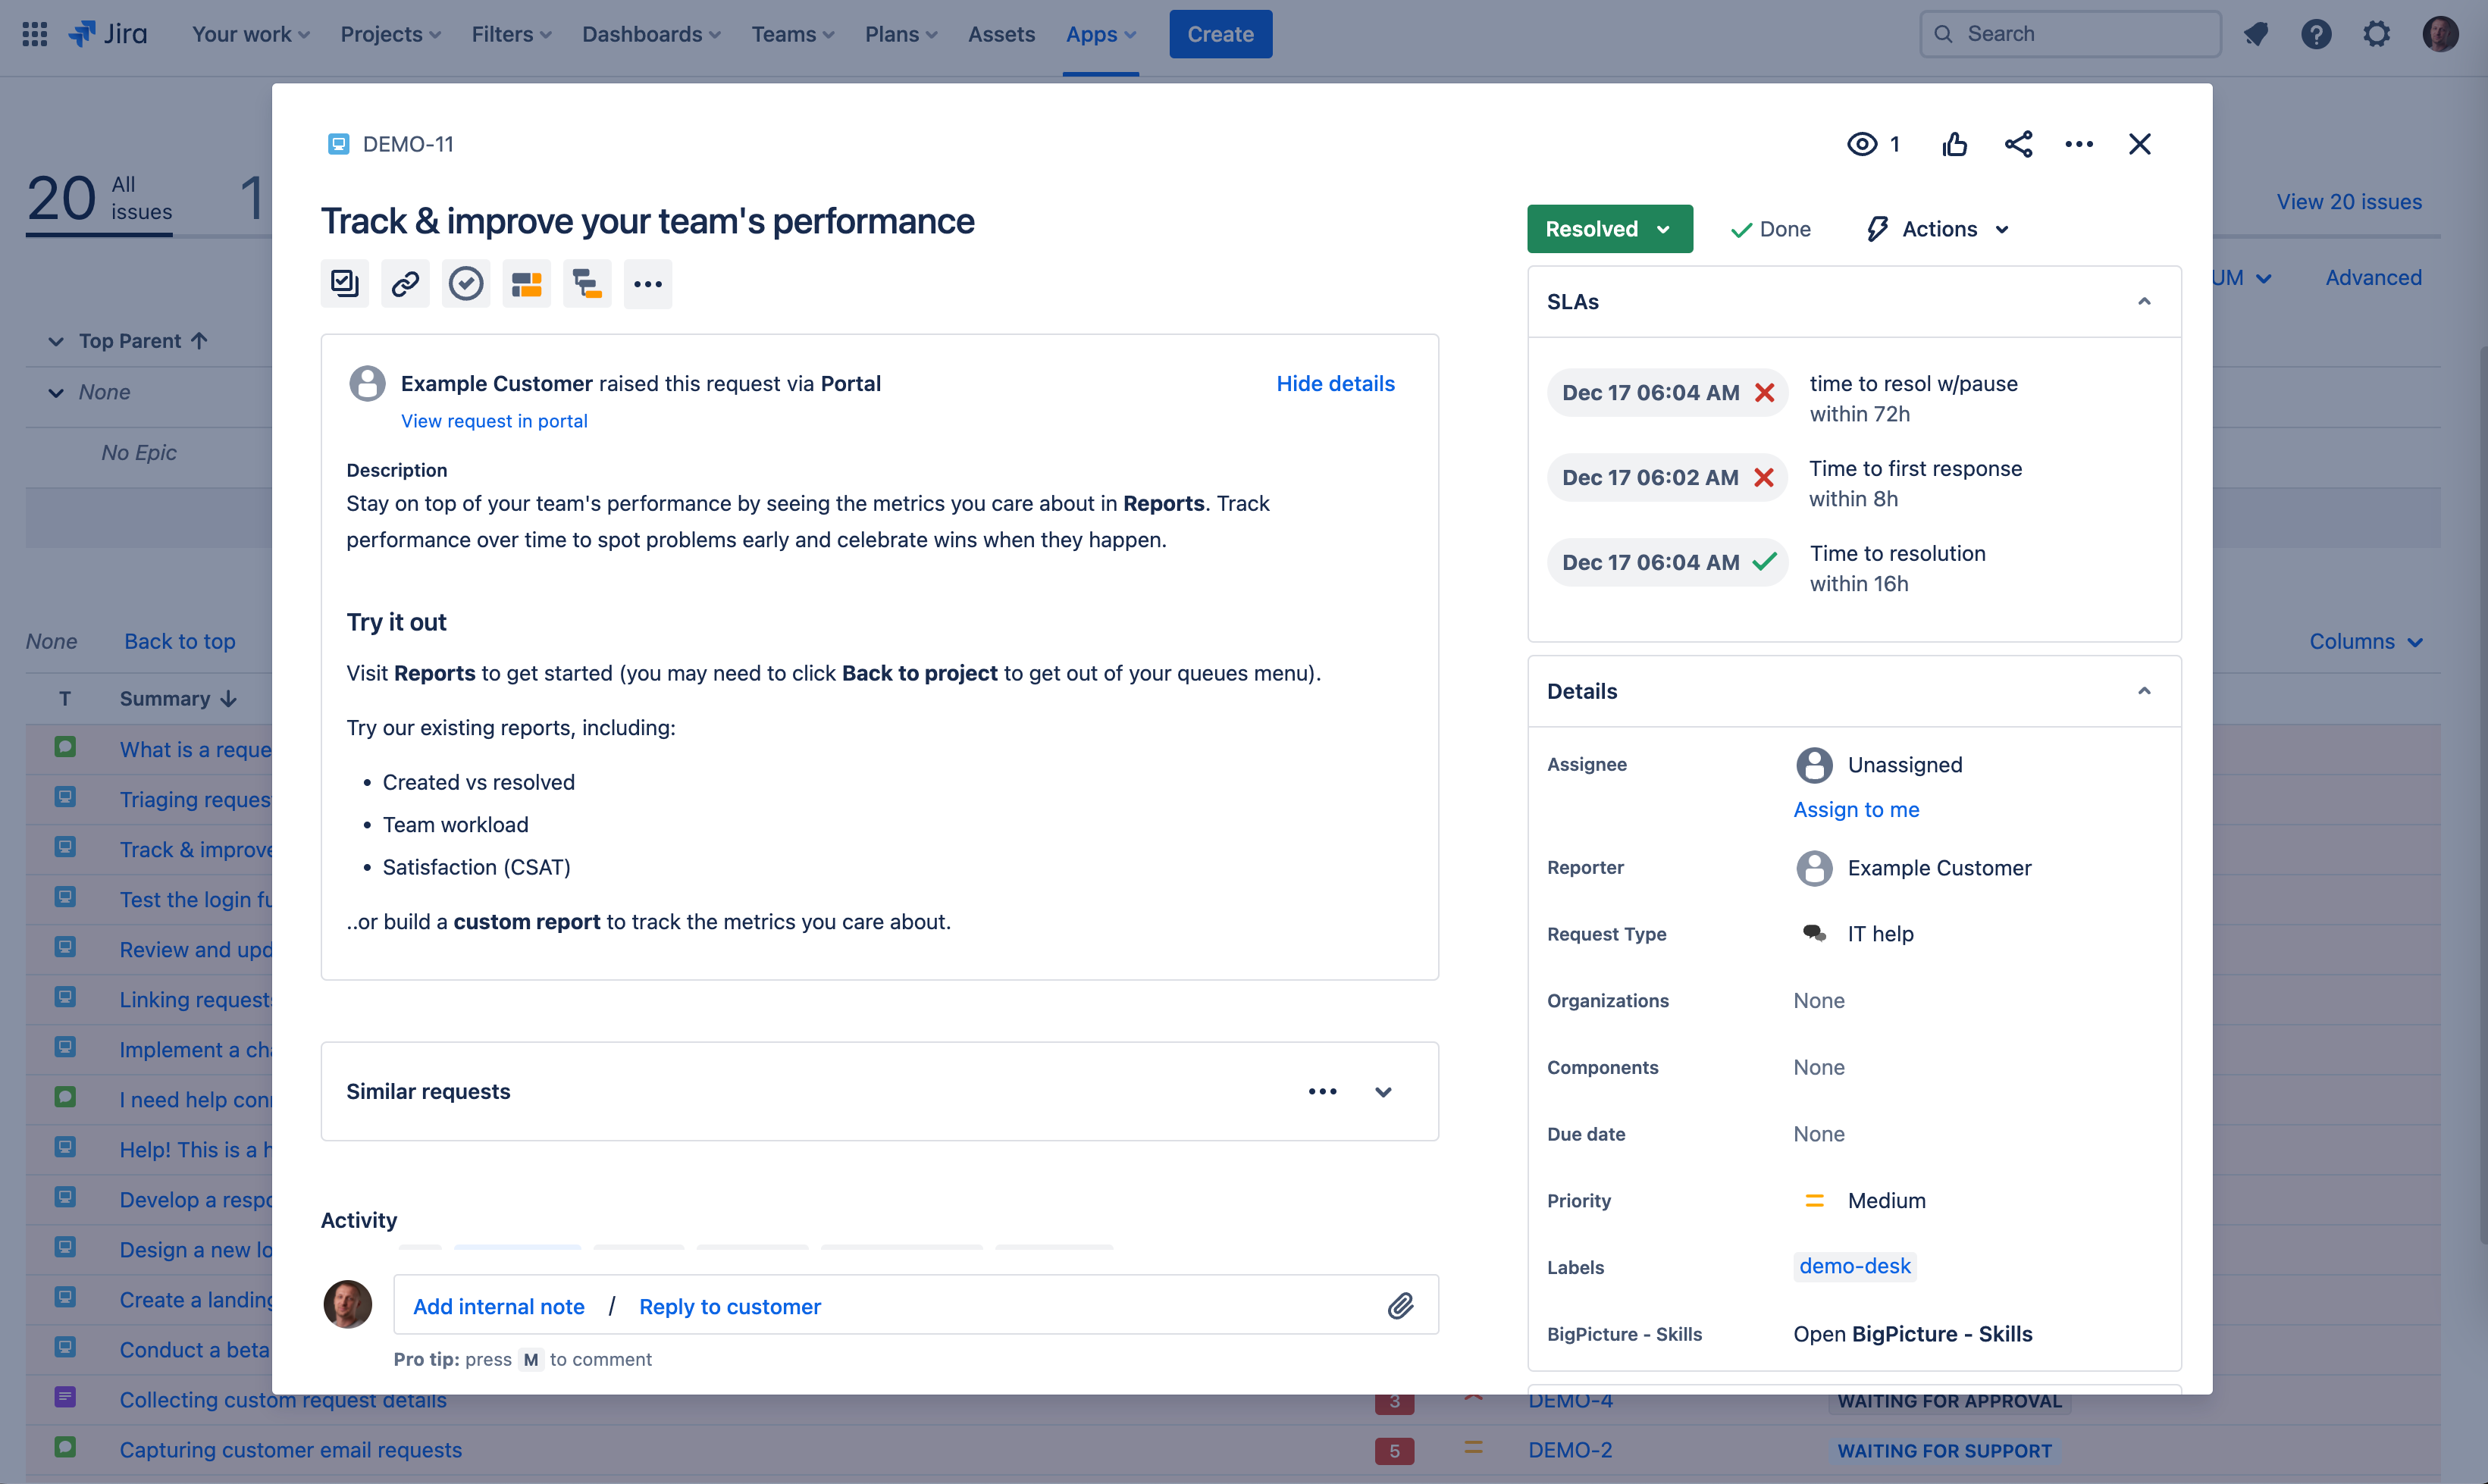
Task: Open the Your work menu
Action: tap(251, 34)
